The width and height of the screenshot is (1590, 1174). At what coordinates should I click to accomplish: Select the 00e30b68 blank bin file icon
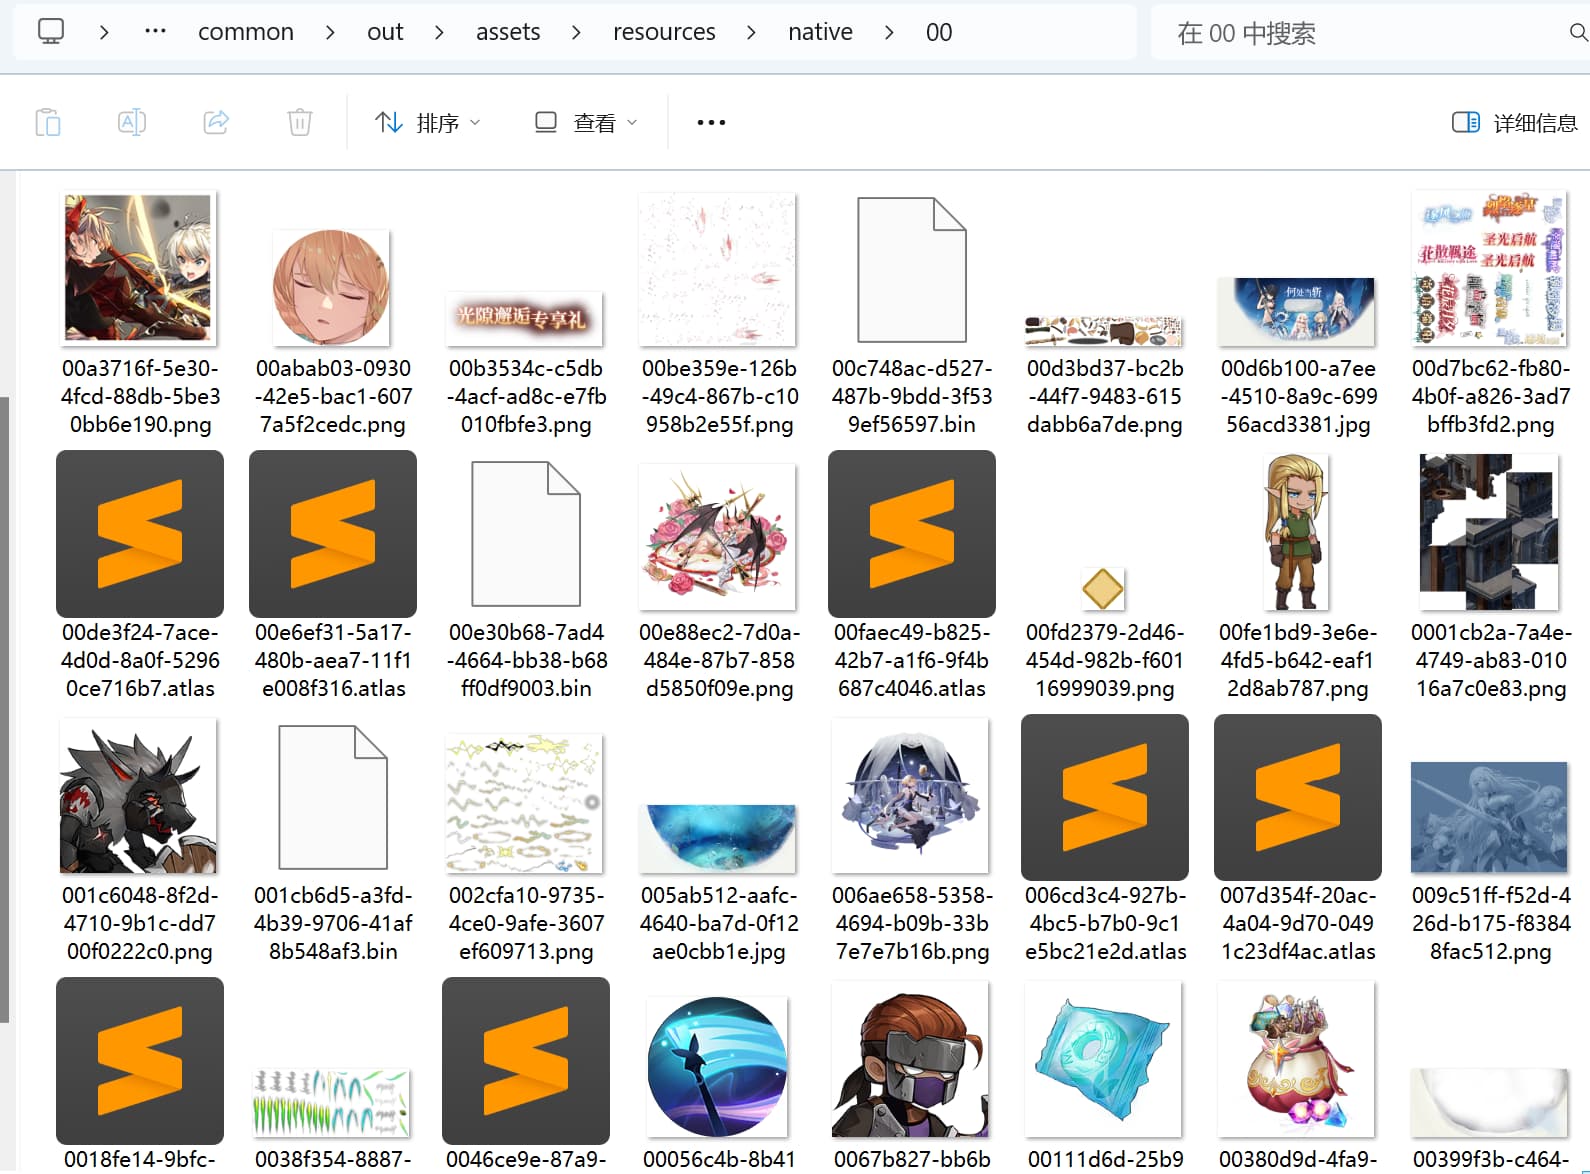click(525, 533)
